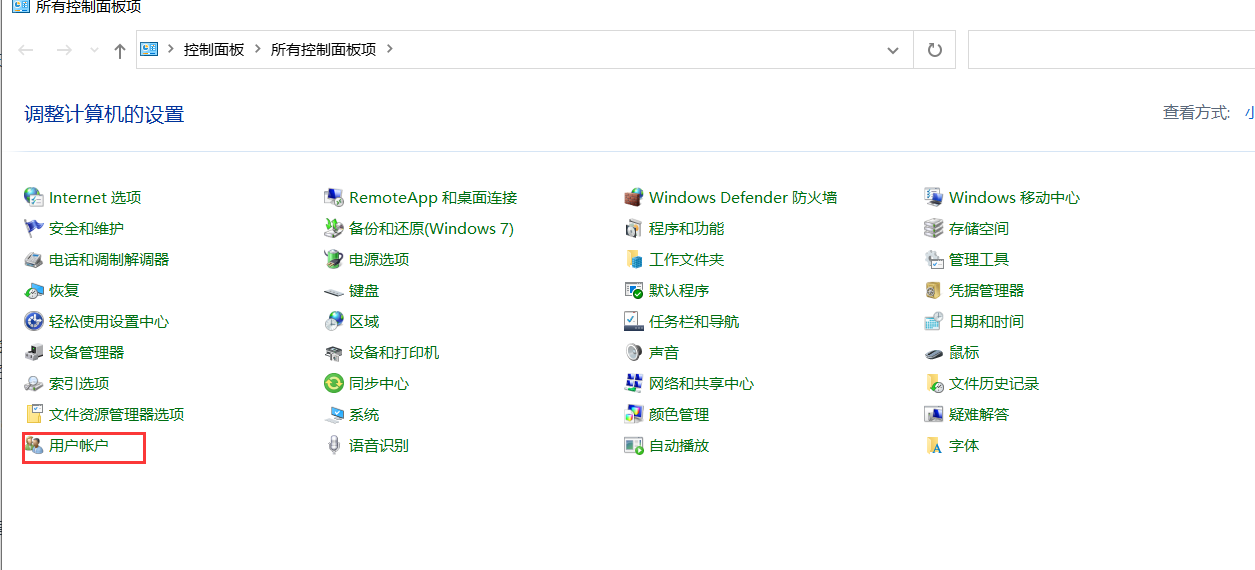Click the 任务栏和导航 icon
The image size is (1255, 570).
634,321
